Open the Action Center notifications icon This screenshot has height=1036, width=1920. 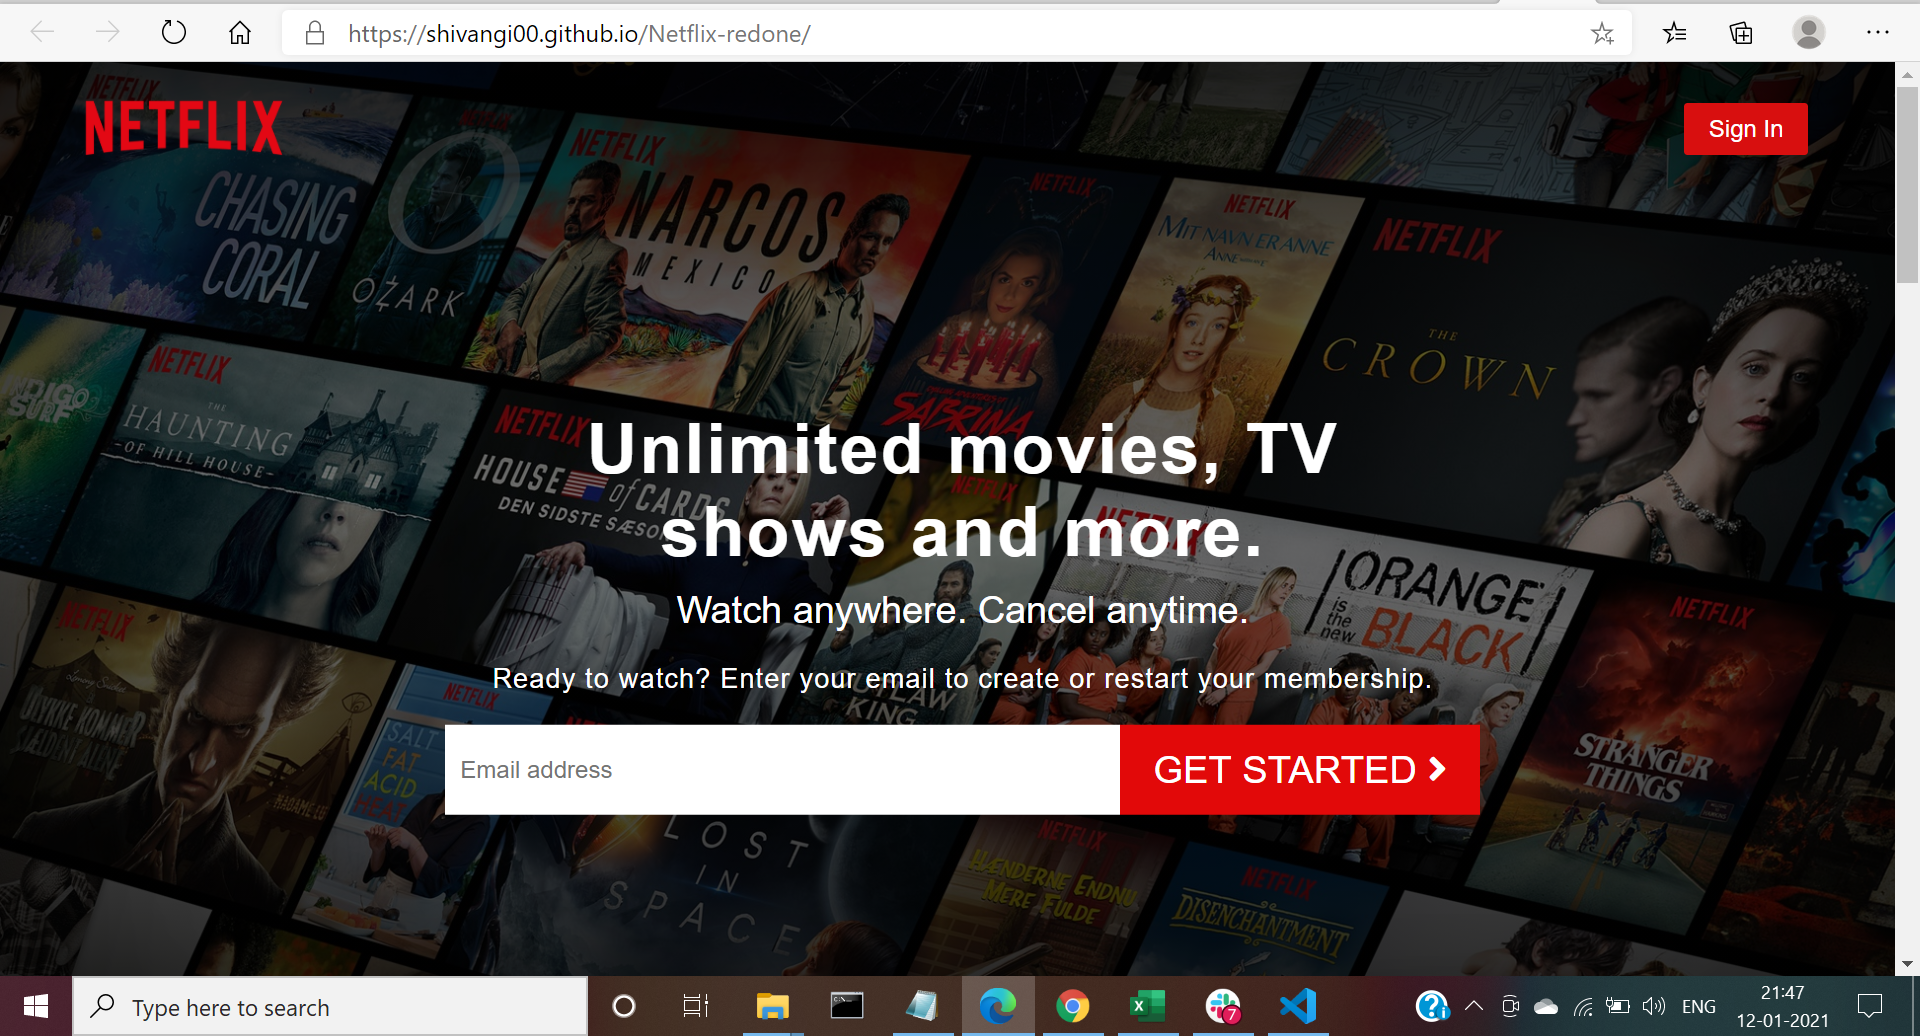(x=1869, y=1006)
